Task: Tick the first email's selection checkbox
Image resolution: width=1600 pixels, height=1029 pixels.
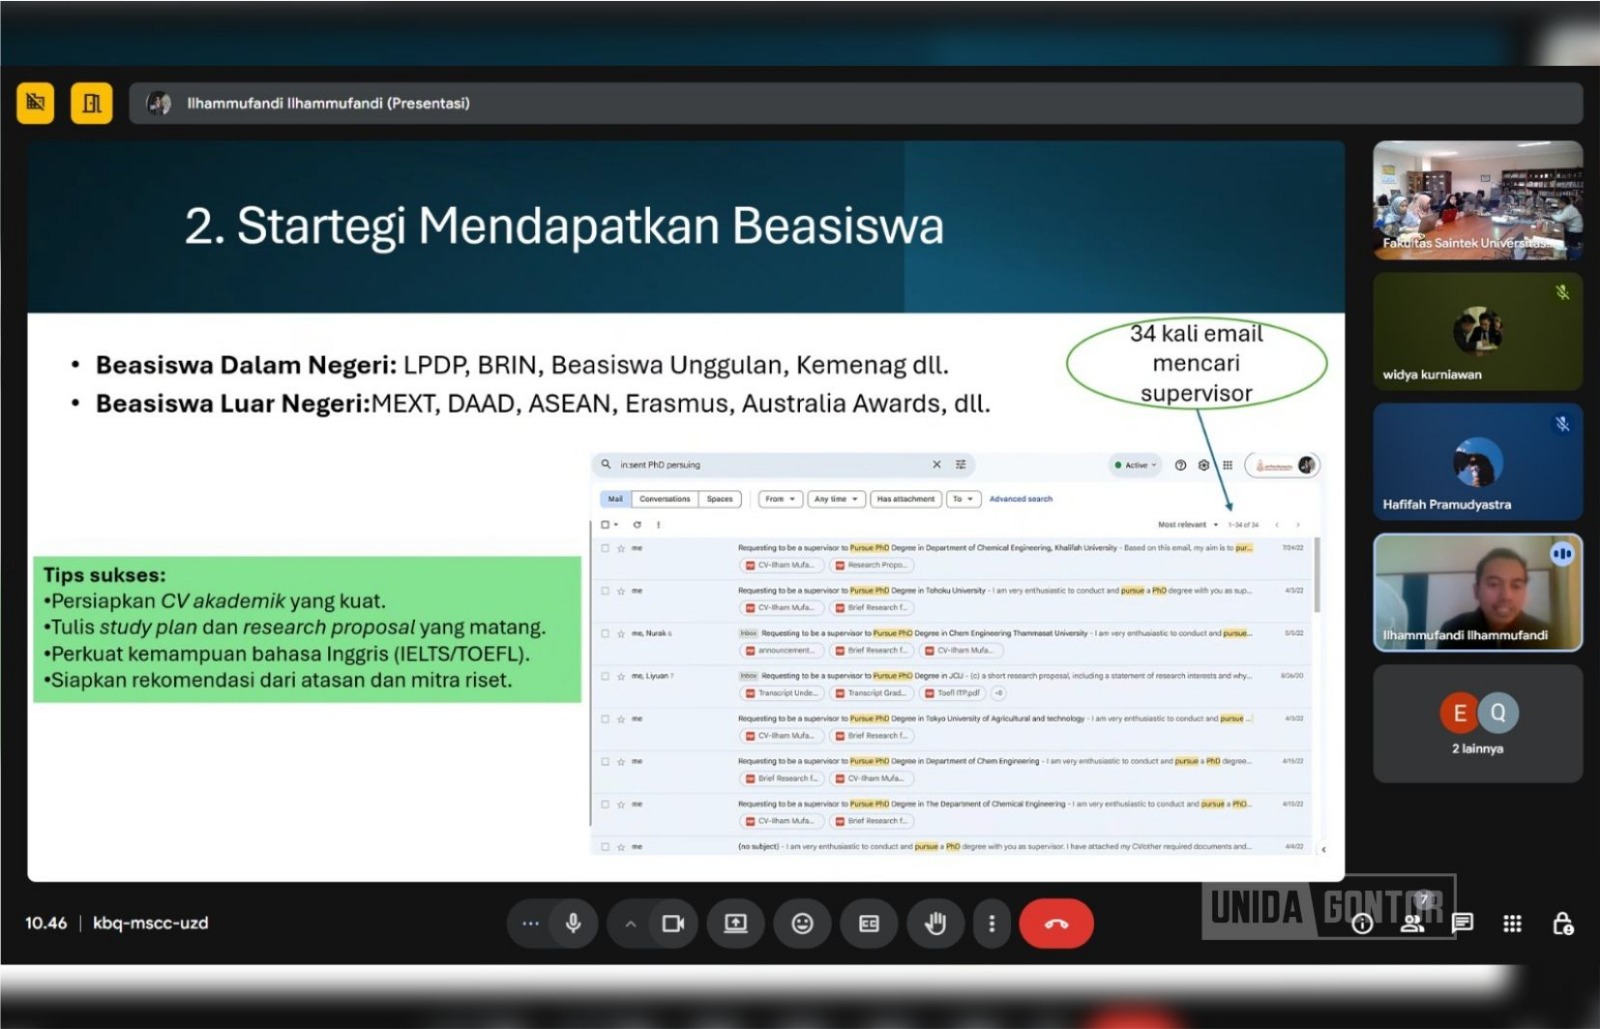Action: (x=603, y=547)
